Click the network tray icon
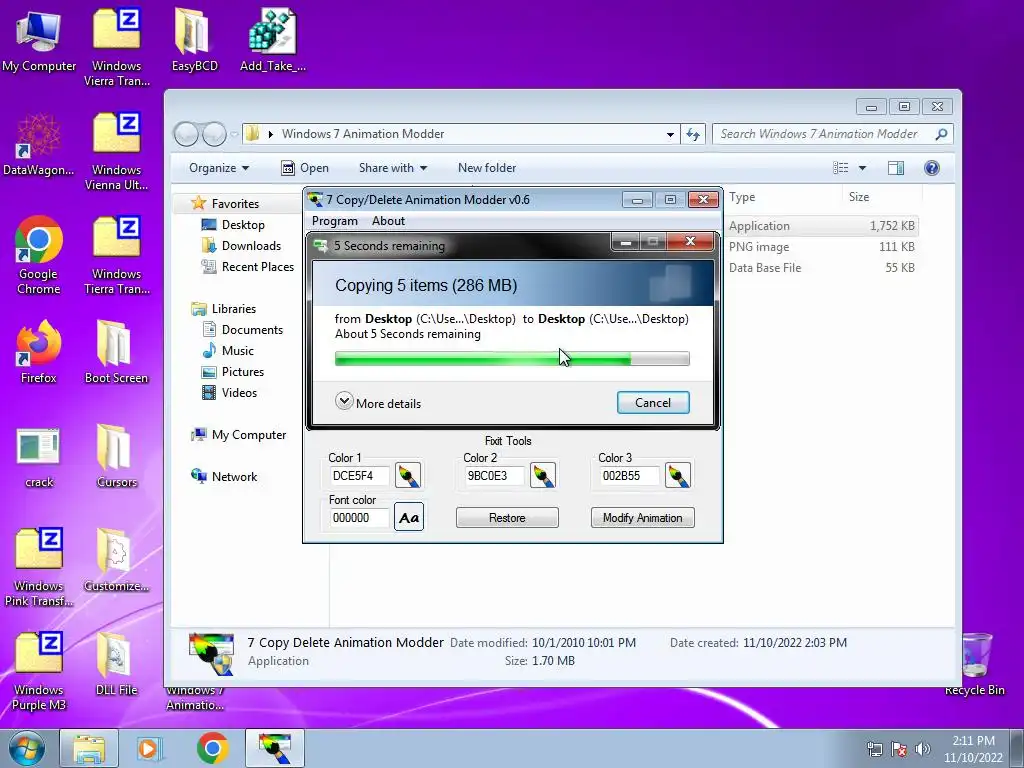Image resolution: width=1024 pixels, height=768 pixels. [x=874, y=749]
